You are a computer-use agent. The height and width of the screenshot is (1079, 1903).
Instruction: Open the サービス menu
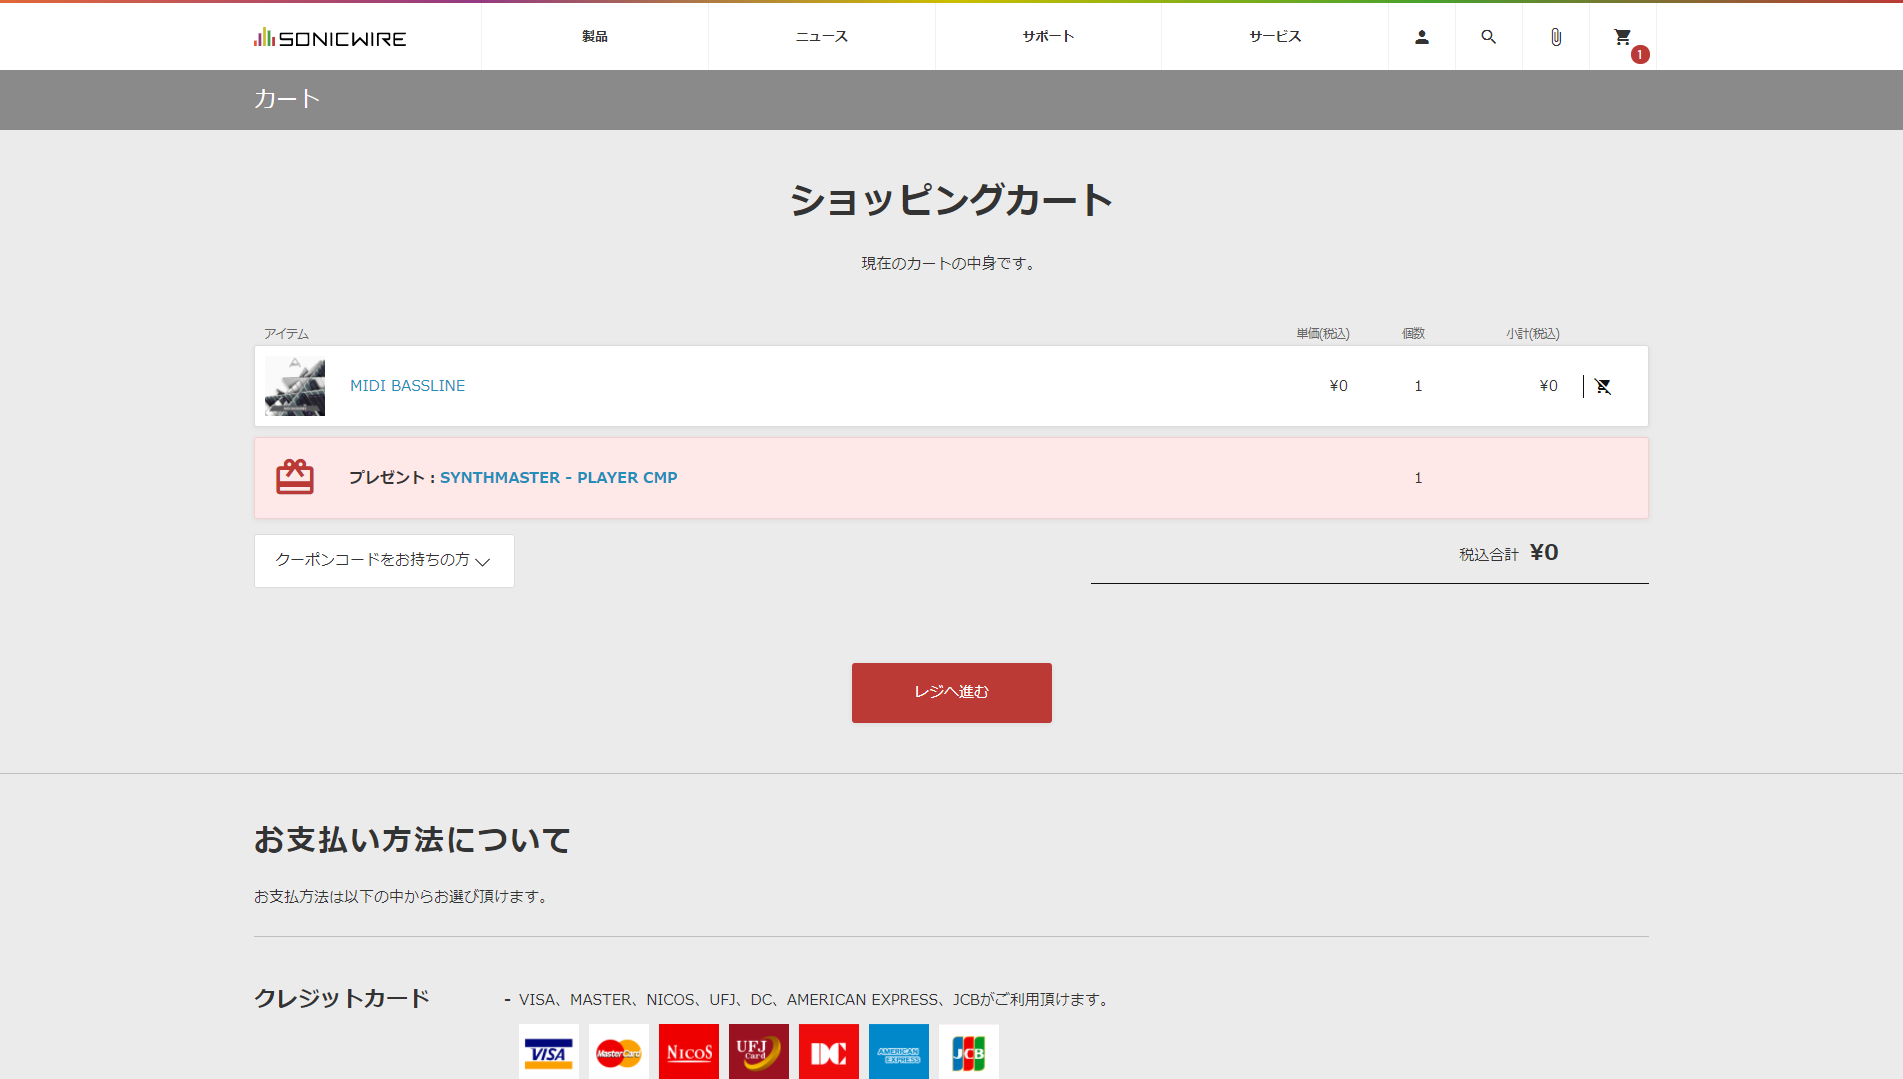click(1275, 36)
